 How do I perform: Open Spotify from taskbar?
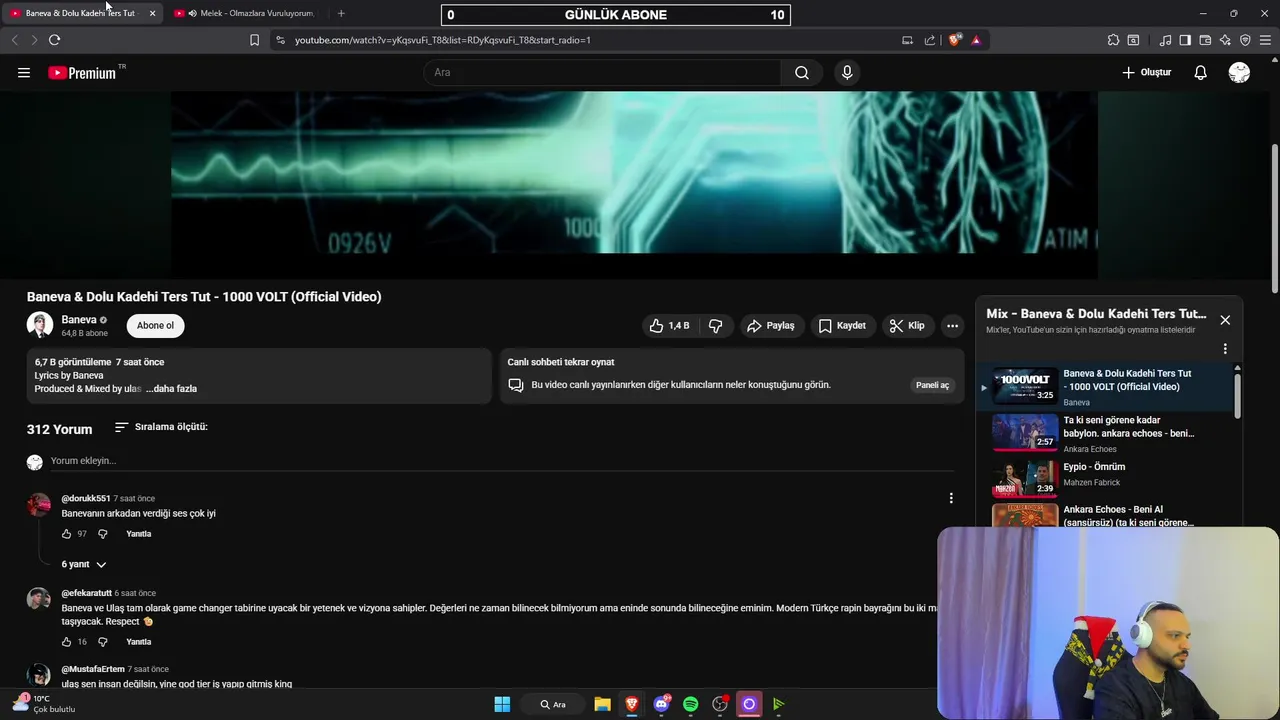click(x=690, y=704)
